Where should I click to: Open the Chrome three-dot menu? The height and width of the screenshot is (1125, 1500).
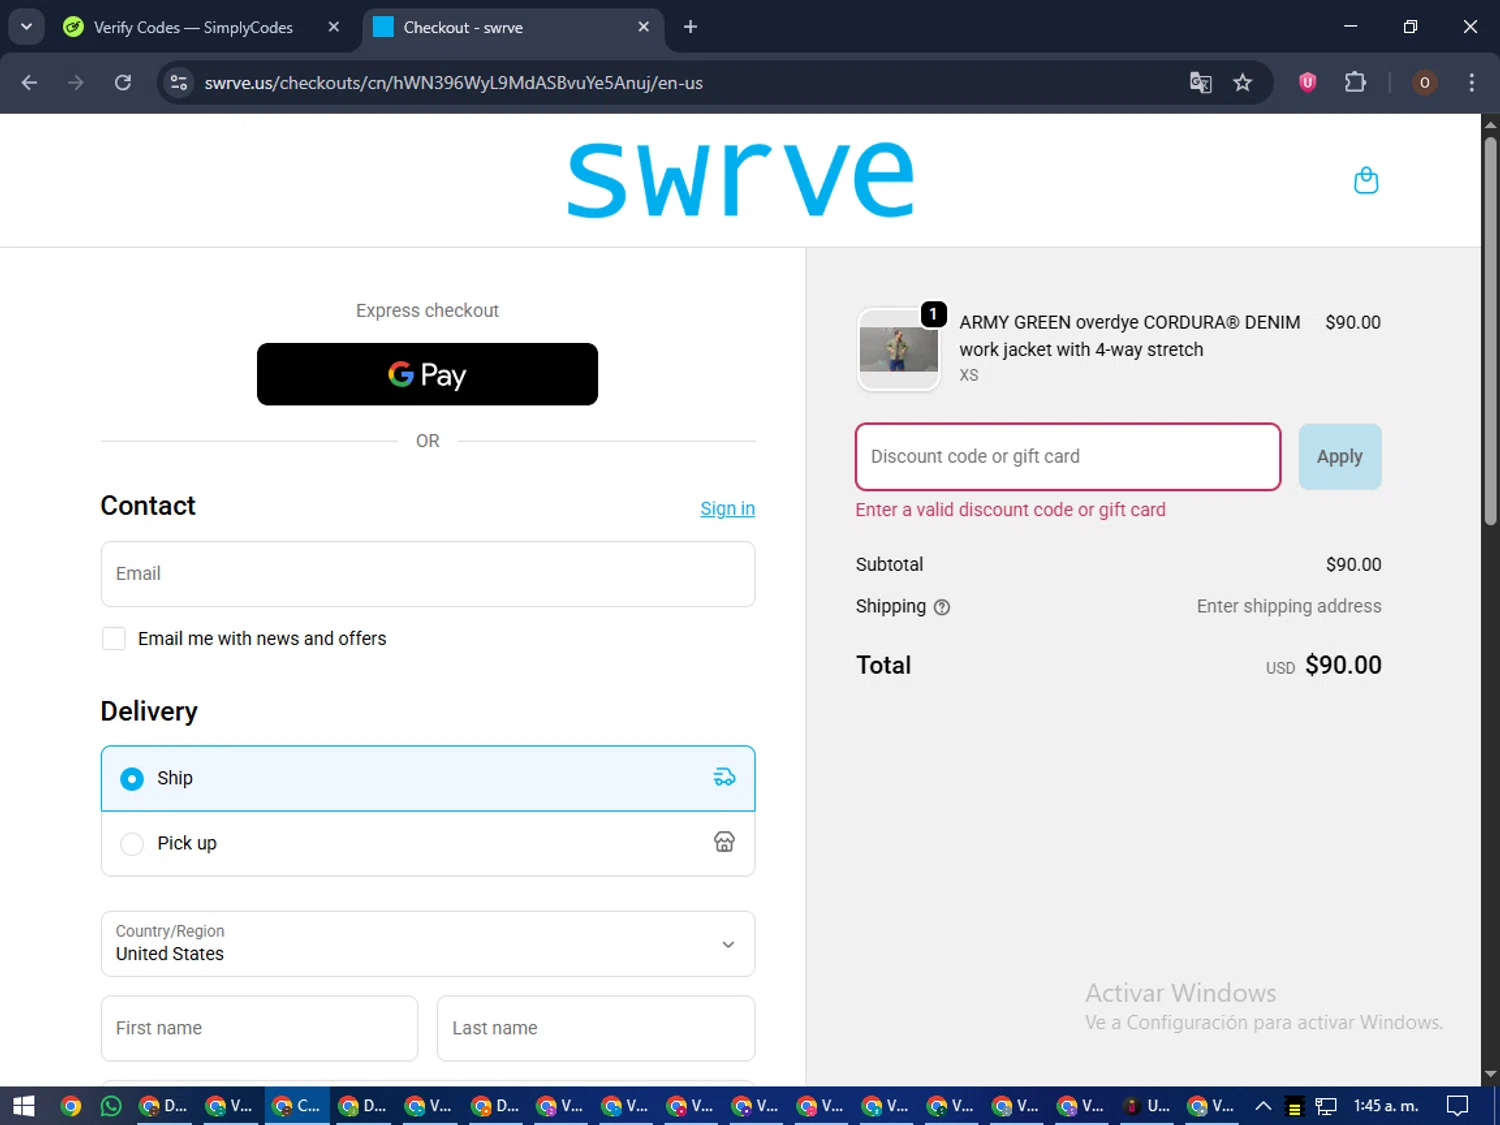pyautogui.click(x=1471, y=82)
